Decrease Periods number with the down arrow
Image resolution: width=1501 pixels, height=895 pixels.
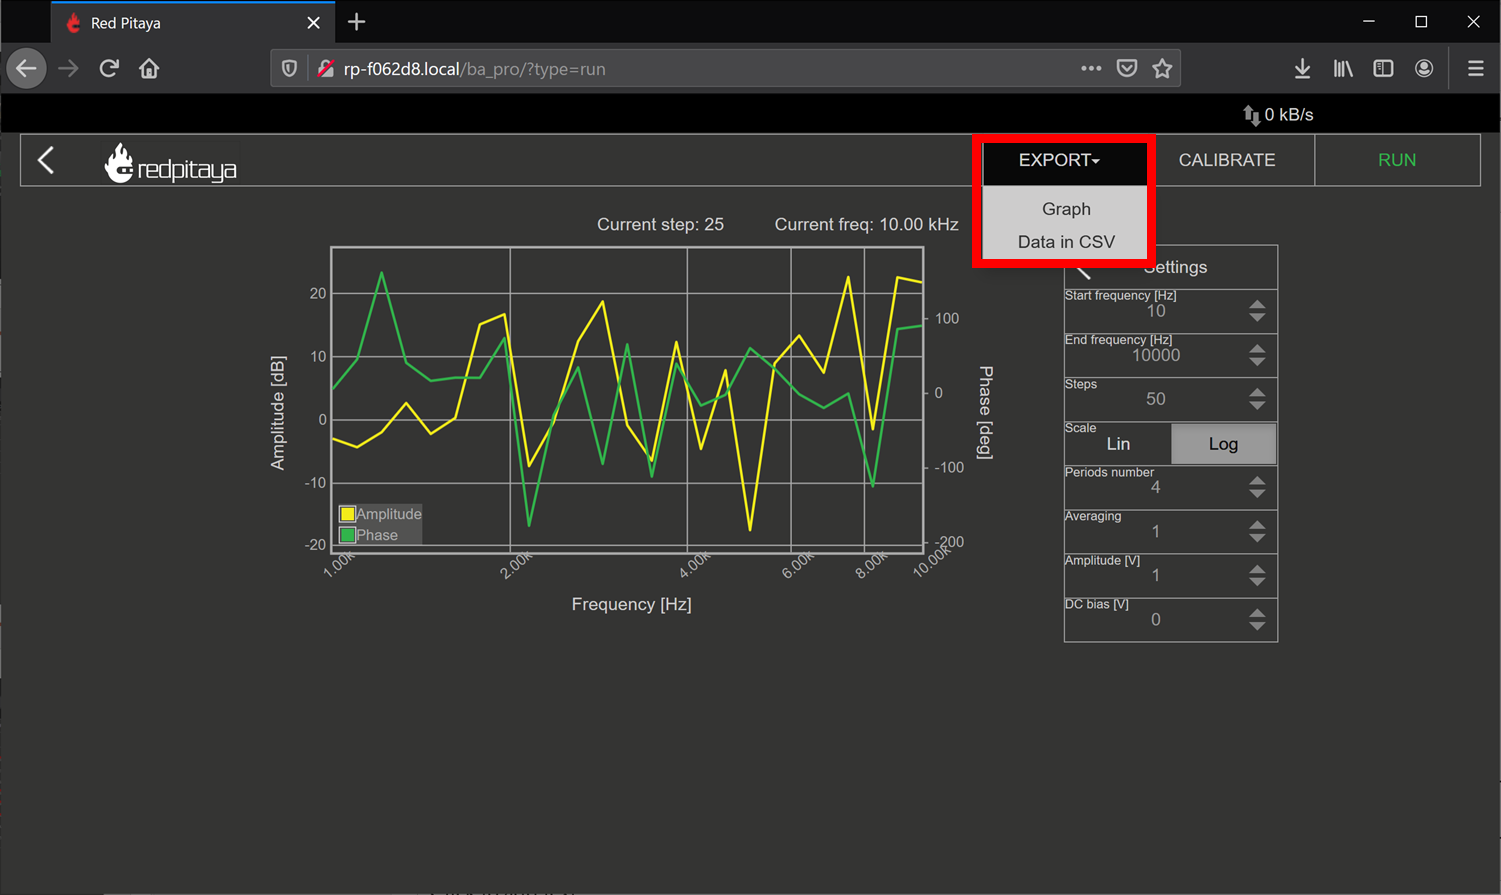coord(1257,493)
